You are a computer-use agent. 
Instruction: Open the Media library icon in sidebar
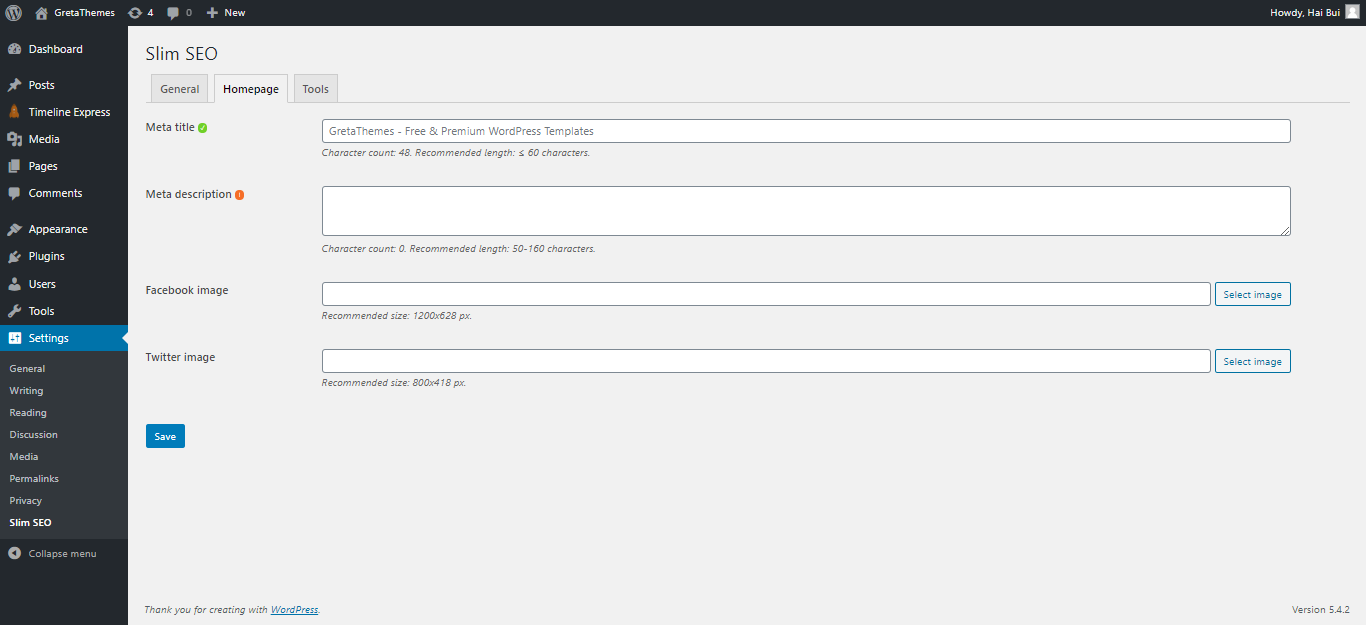pos(13,138)
